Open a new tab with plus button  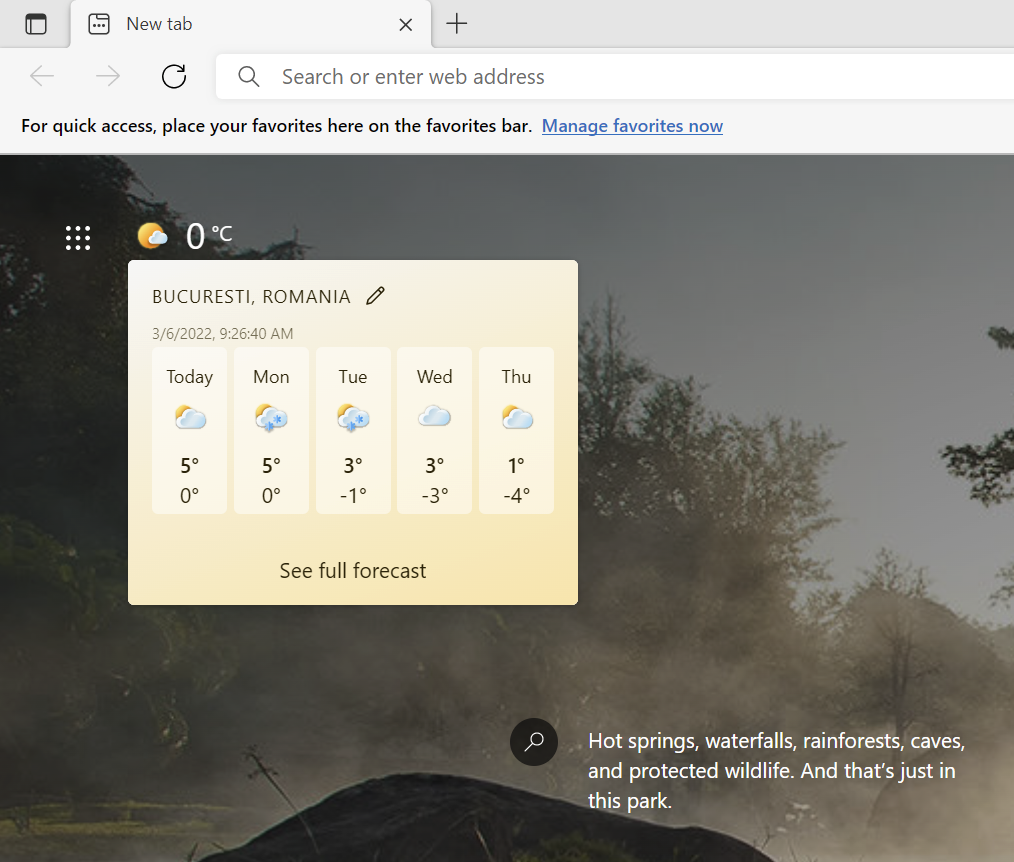(457, 24)
